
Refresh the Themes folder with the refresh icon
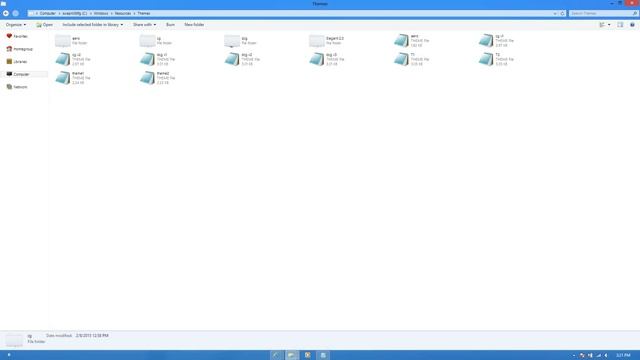562,13
